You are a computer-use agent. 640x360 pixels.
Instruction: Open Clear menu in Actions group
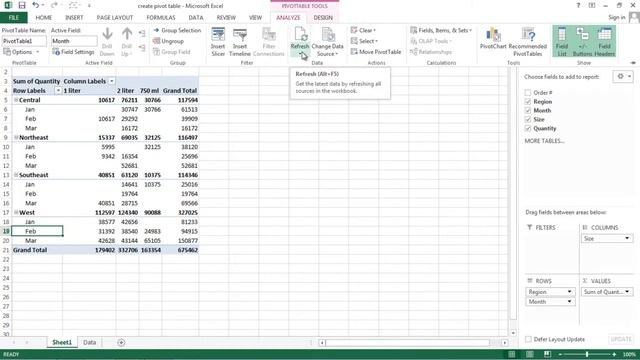[363, 31]
